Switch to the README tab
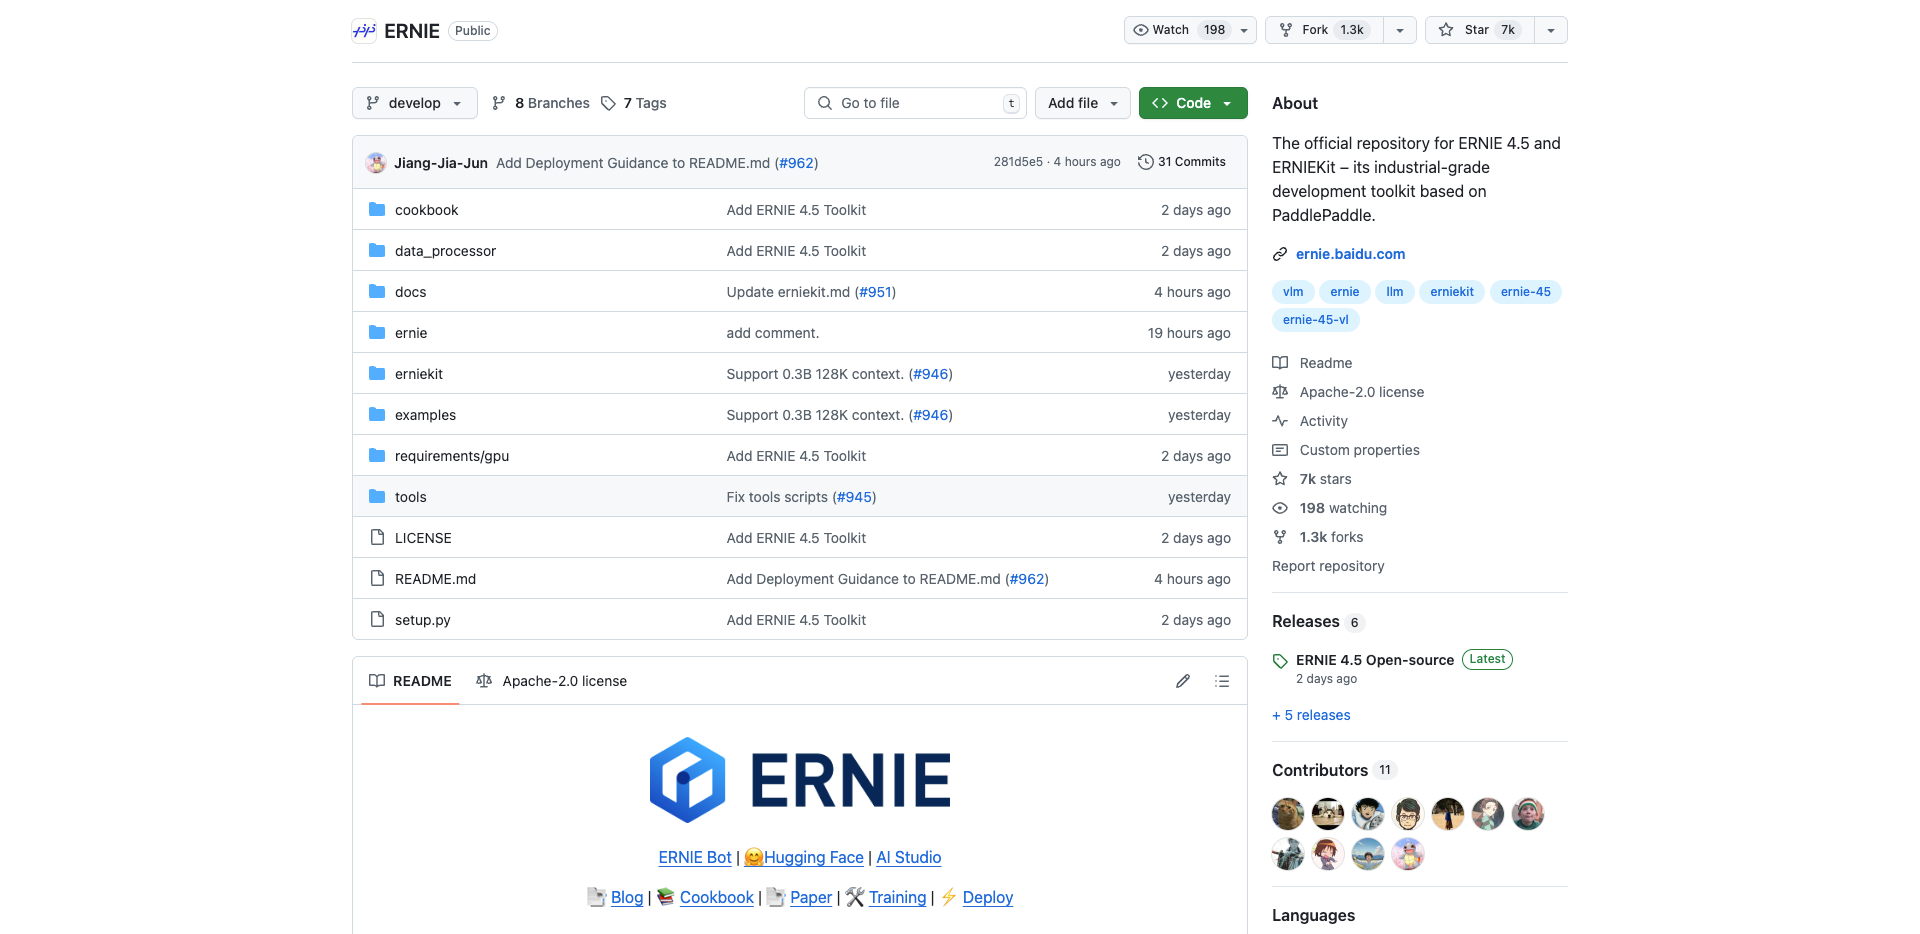The image size is (1920, 934). coord(410,681)
